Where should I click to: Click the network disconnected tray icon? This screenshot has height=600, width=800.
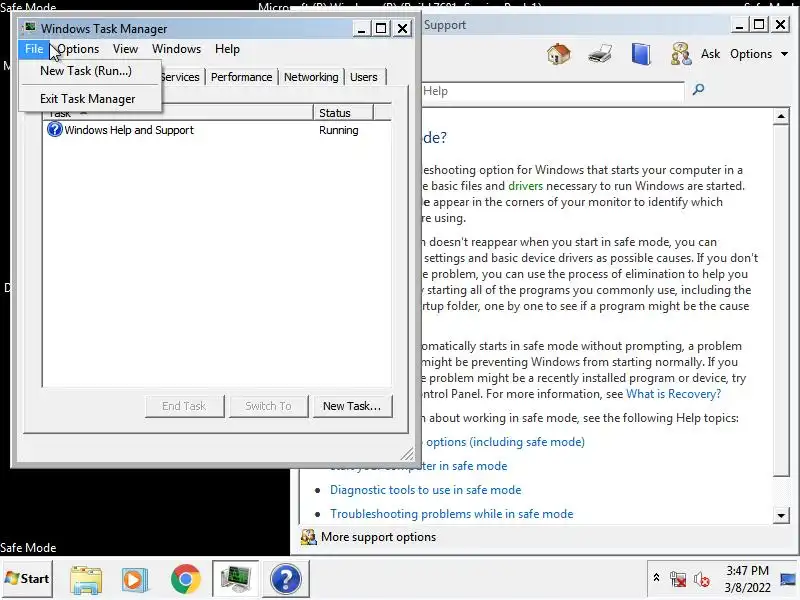(678, 579)
